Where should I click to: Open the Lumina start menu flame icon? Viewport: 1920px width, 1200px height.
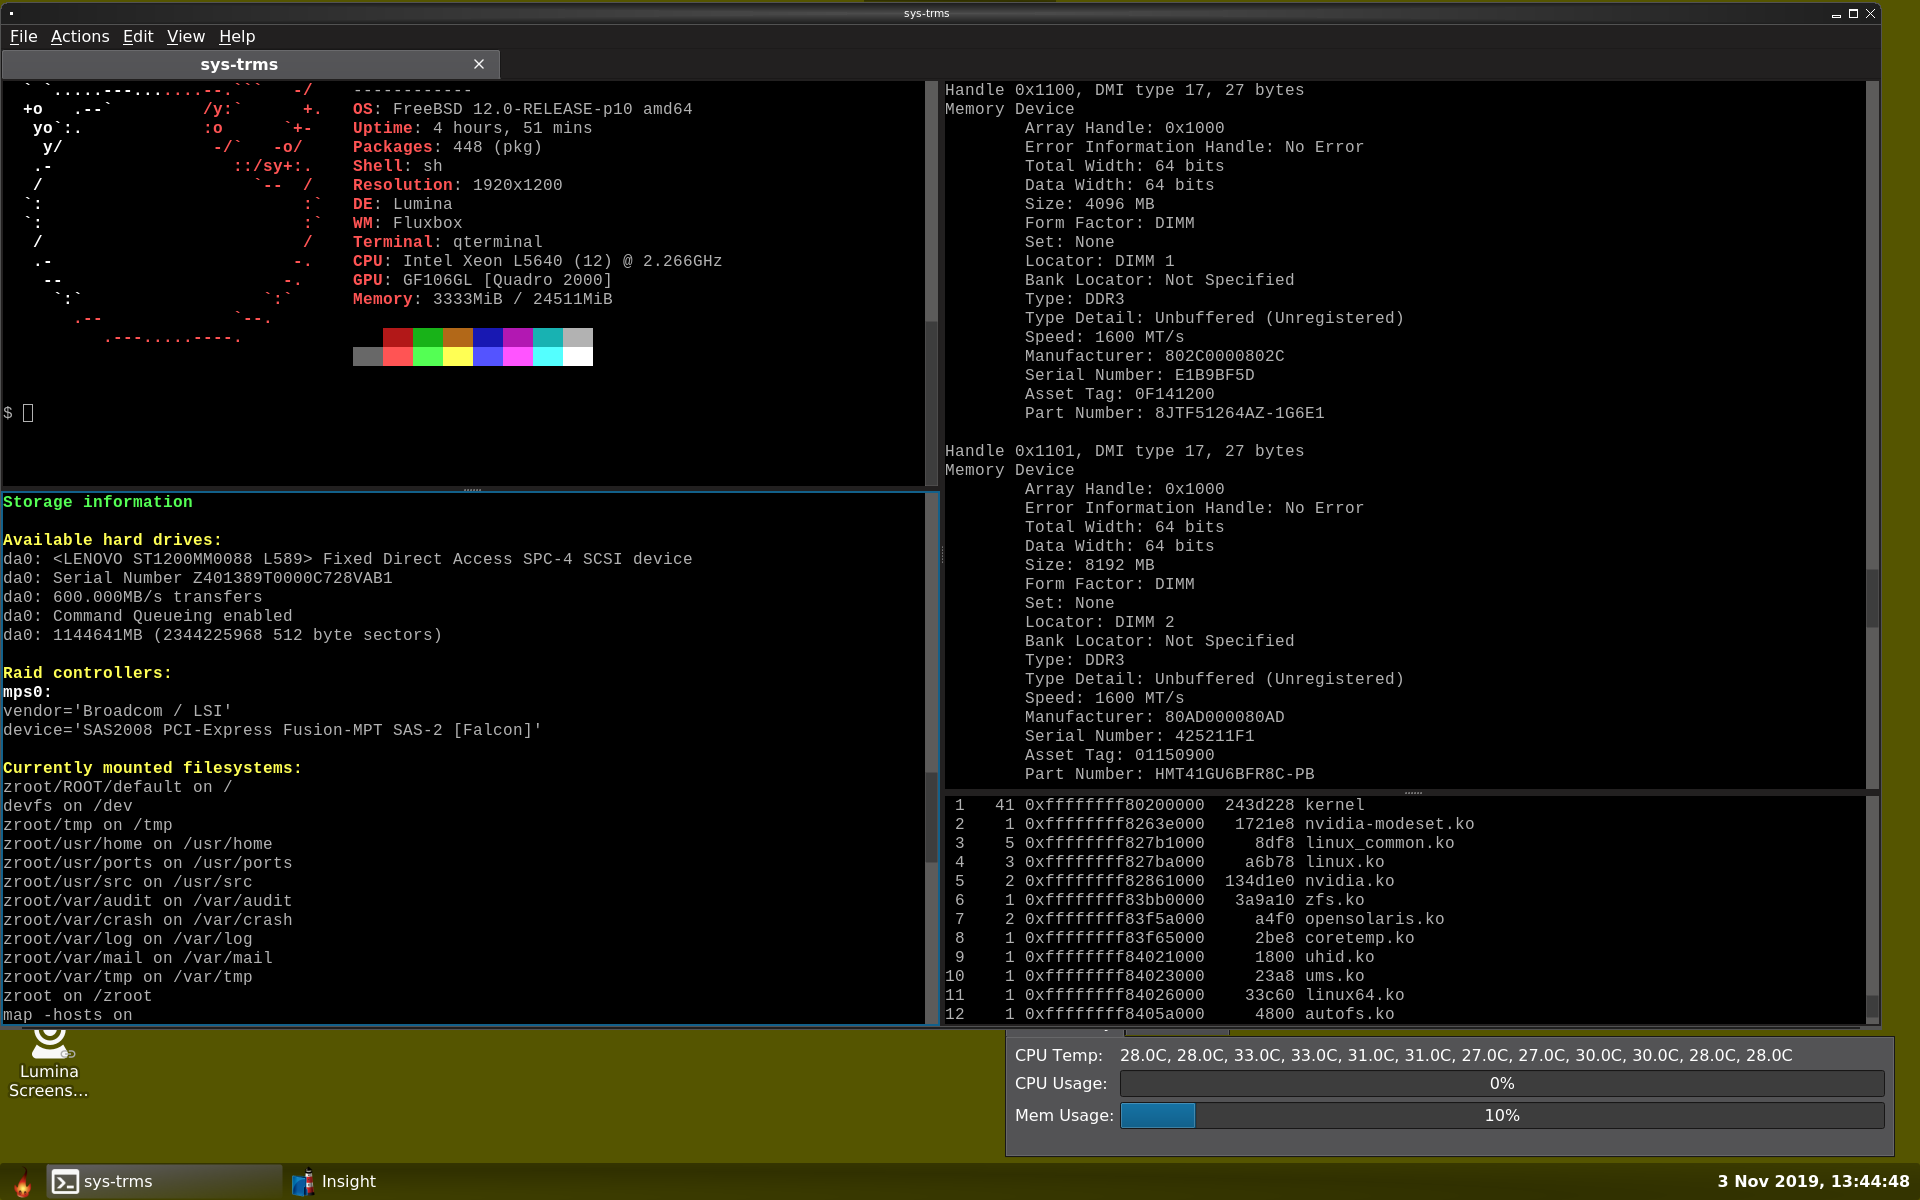[22, 1182]
